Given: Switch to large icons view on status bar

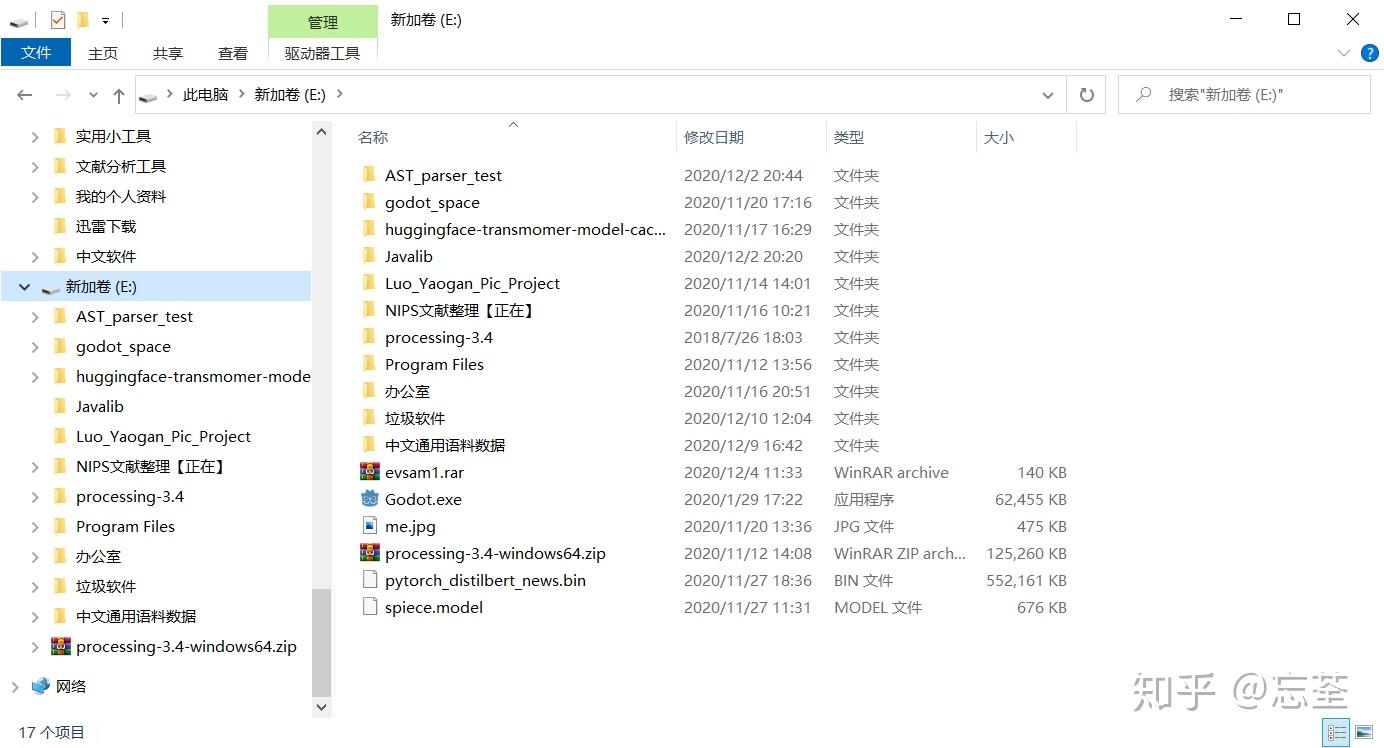Looking at the screenshot, I should pos(1364,732).
